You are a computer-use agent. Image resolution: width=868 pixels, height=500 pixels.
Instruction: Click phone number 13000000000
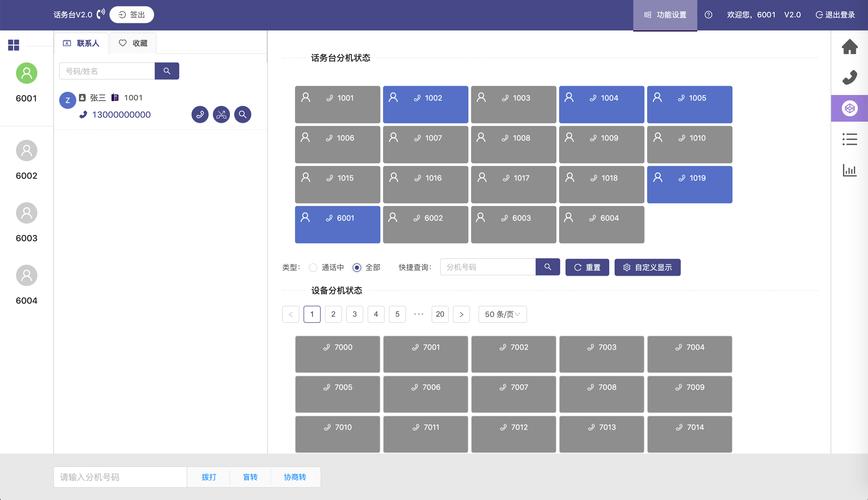pyautogui.click(x=121, y=115)
